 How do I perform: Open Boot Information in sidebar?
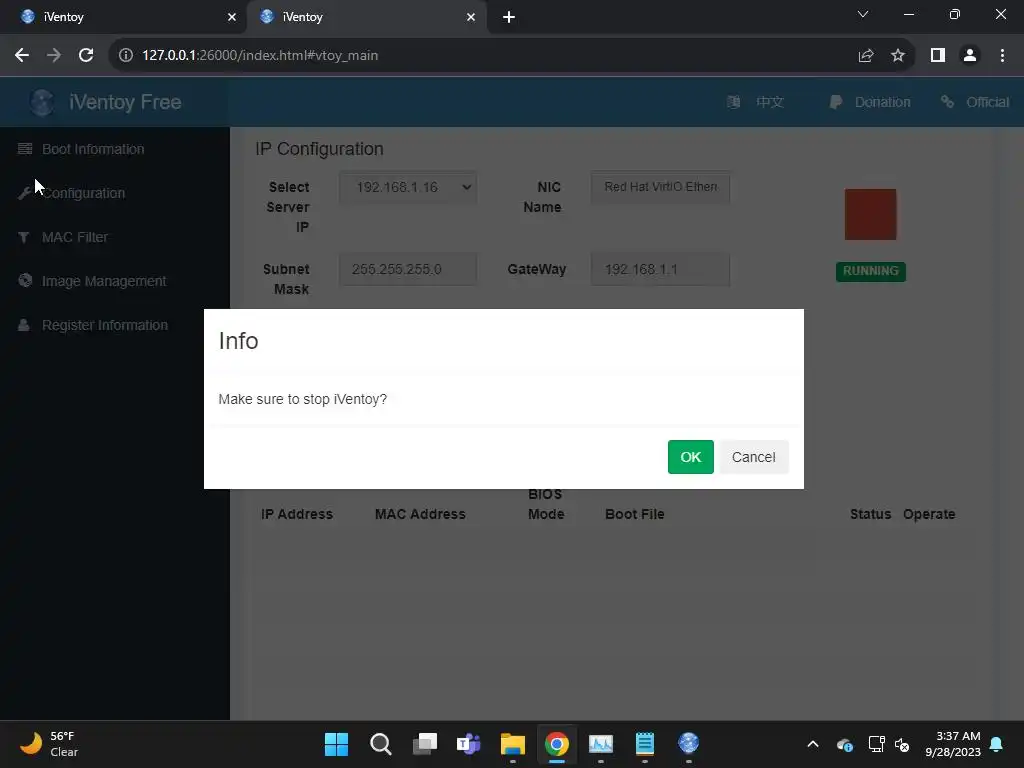pos(93,150)
